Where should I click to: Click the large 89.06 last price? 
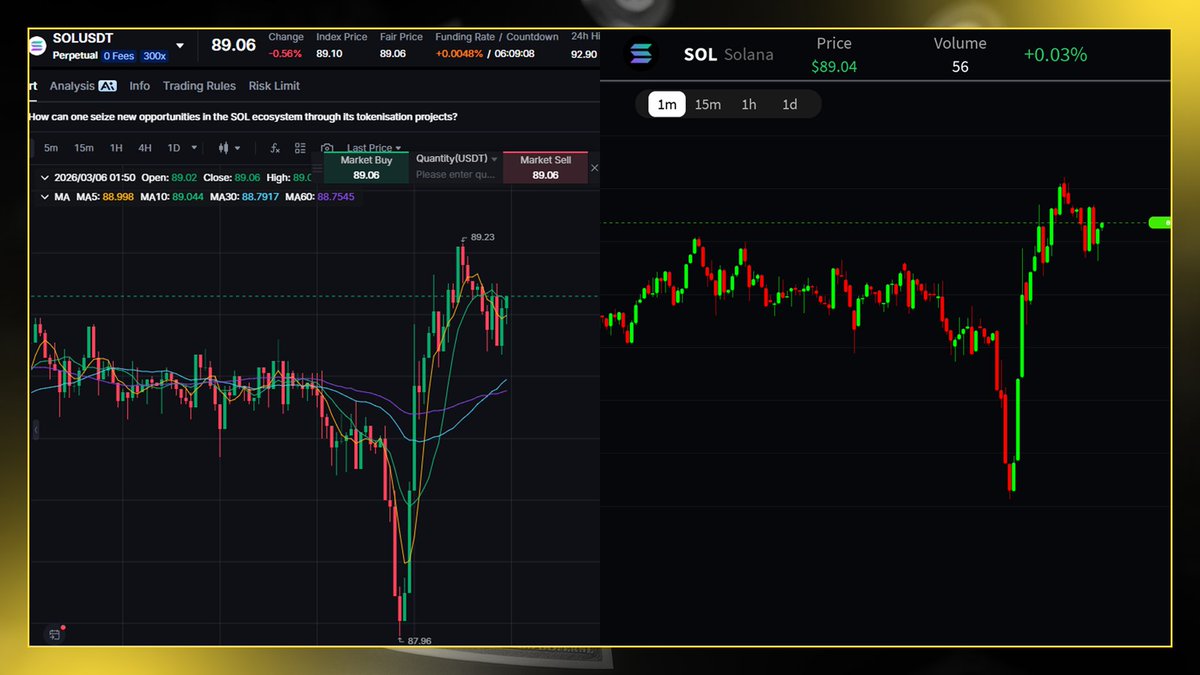(x=233, y=46)
